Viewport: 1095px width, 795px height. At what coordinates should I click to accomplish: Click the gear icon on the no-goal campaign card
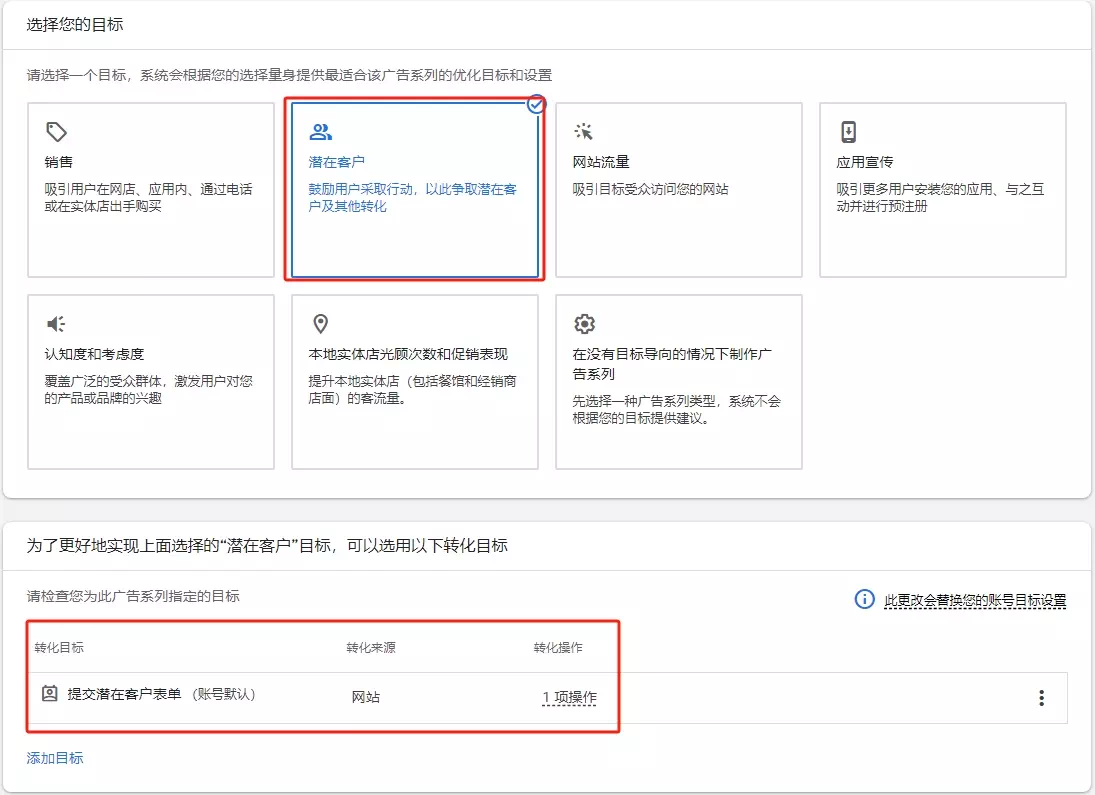(x=583, y=322)
